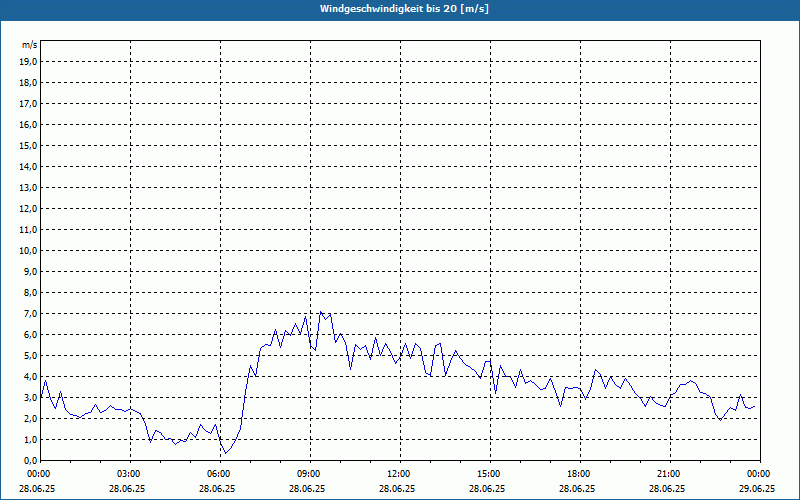
Task: Click the 1,0 y-axis label
Action: click(x=30, y=440)
